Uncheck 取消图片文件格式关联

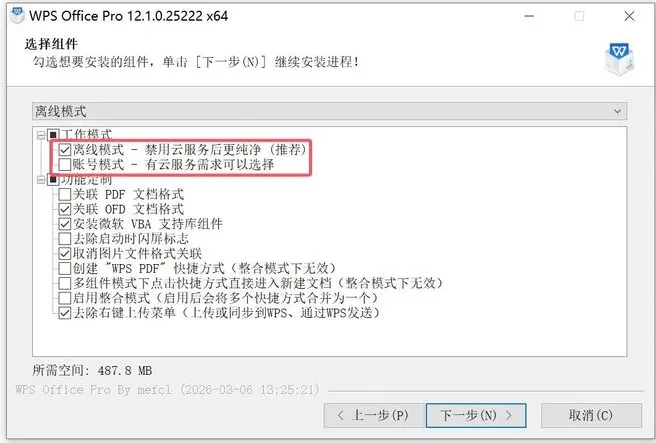pos(64,254)
